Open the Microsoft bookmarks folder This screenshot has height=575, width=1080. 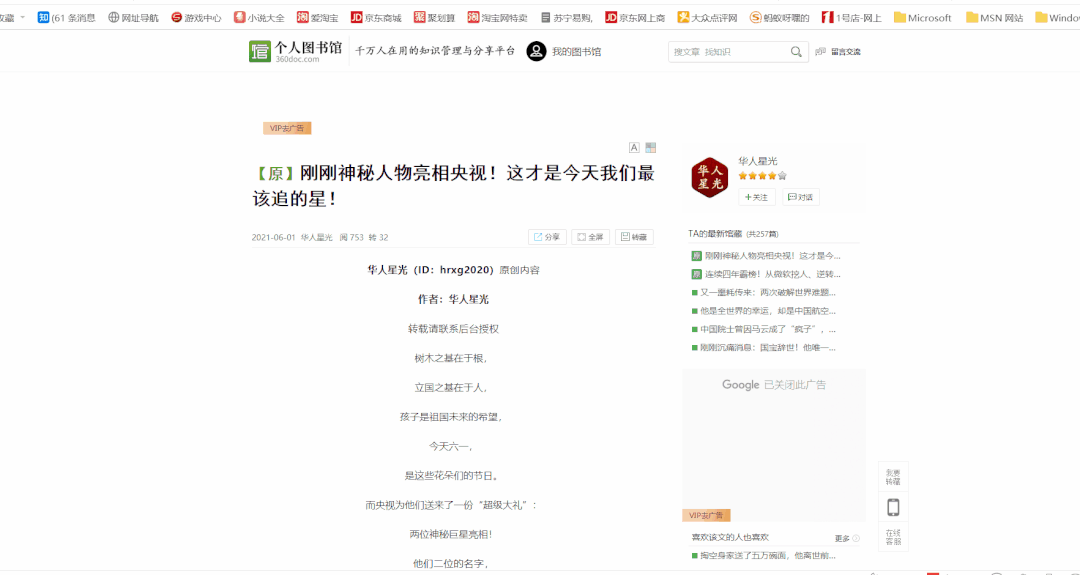pyautogui.click(x=922, y=17)
